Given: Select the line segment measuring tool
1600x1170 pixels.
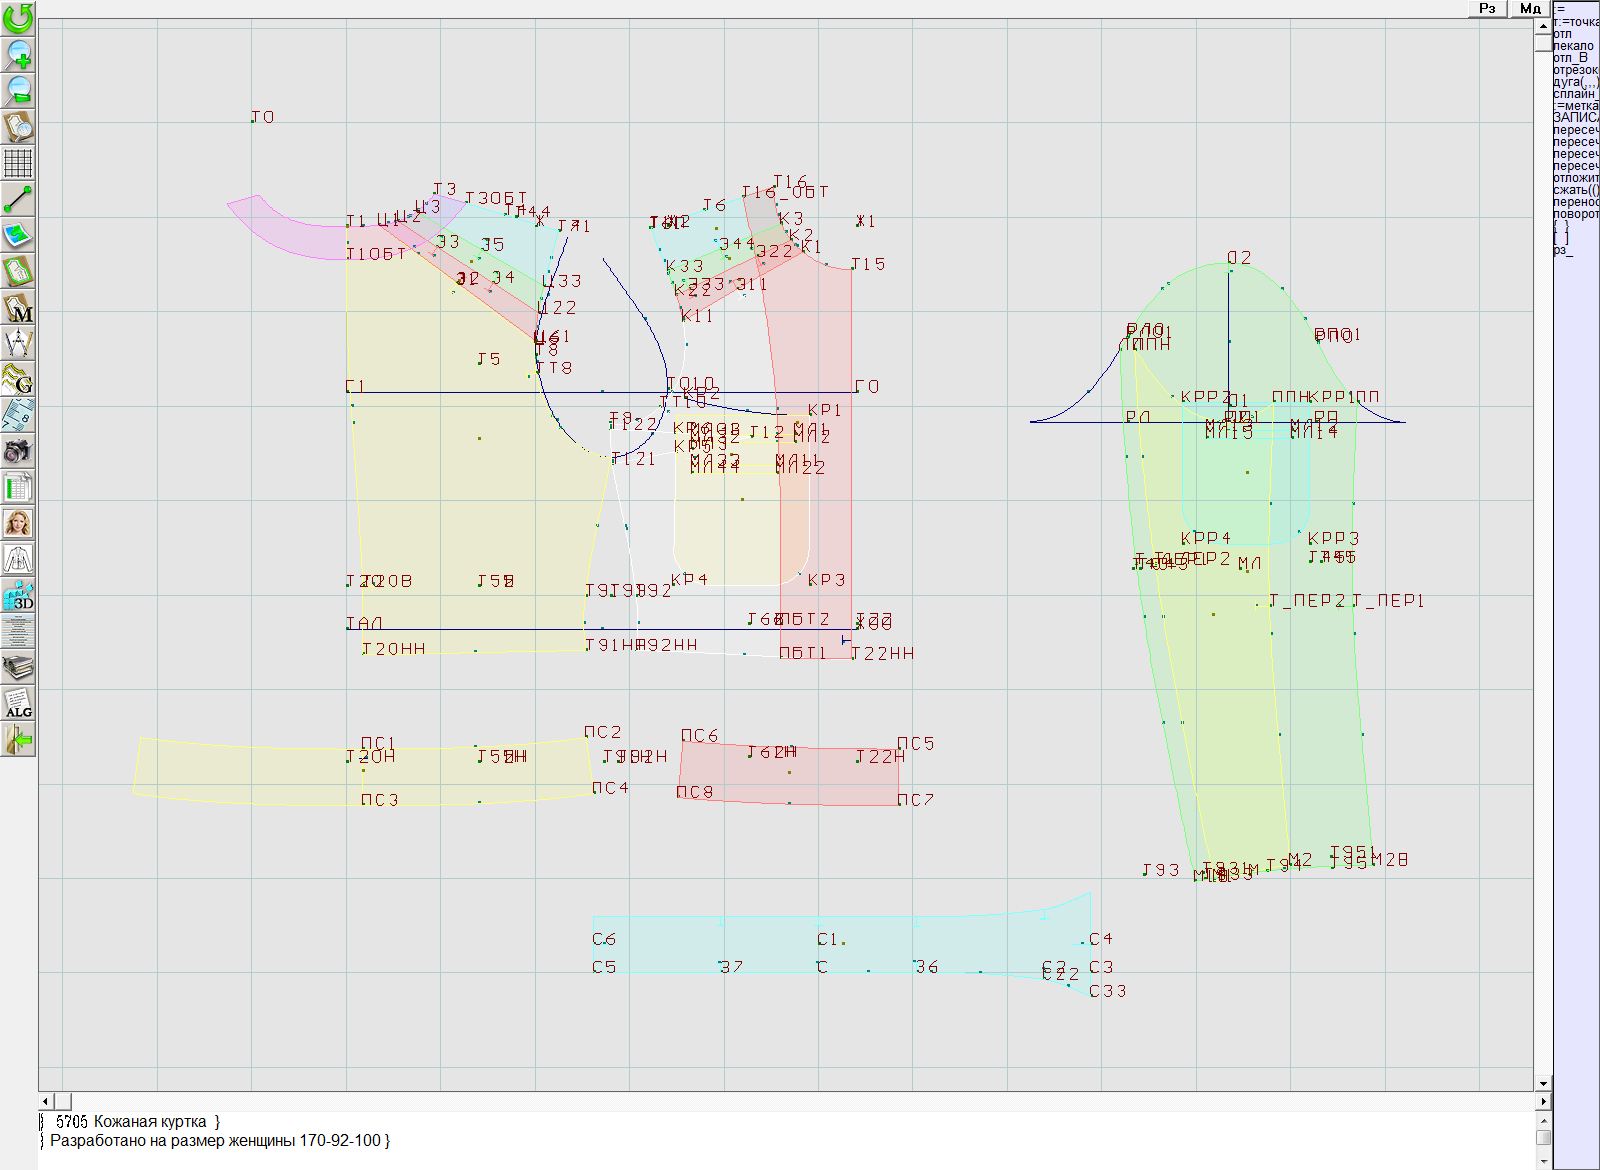Looking at the screenshot, I should click(18, 200).
